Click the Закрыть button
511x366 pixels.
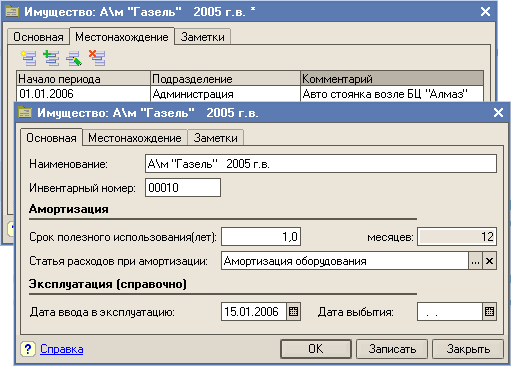(x=468, y=349)
